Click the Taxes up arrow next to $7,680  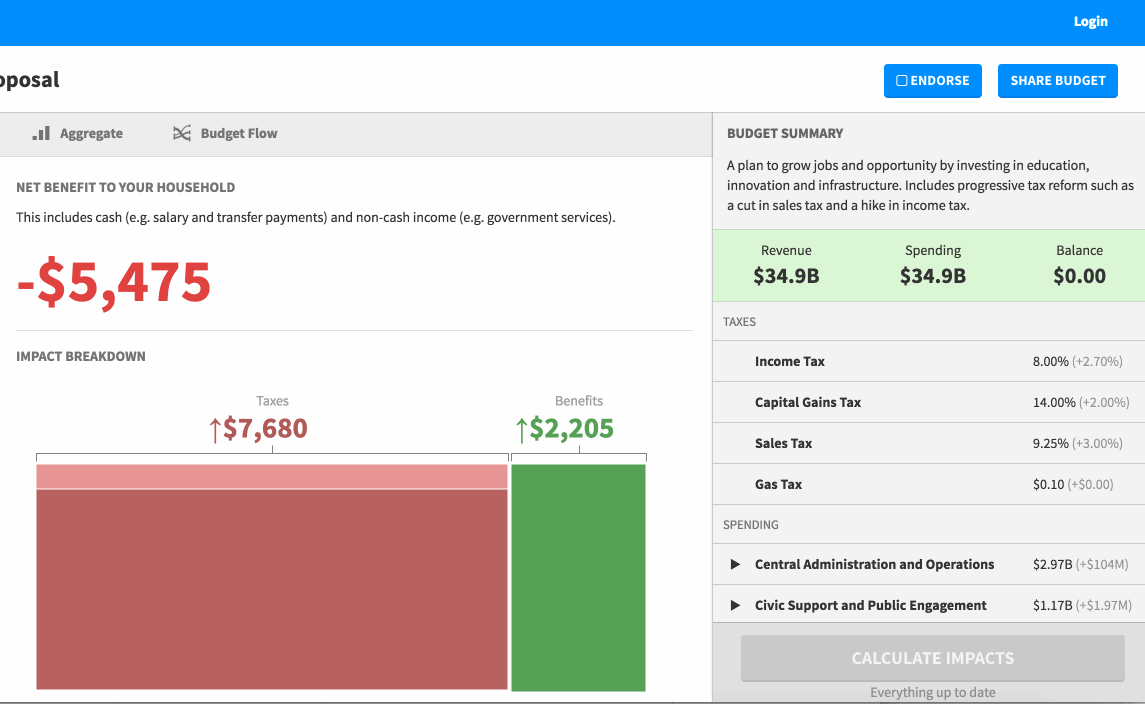214,430
